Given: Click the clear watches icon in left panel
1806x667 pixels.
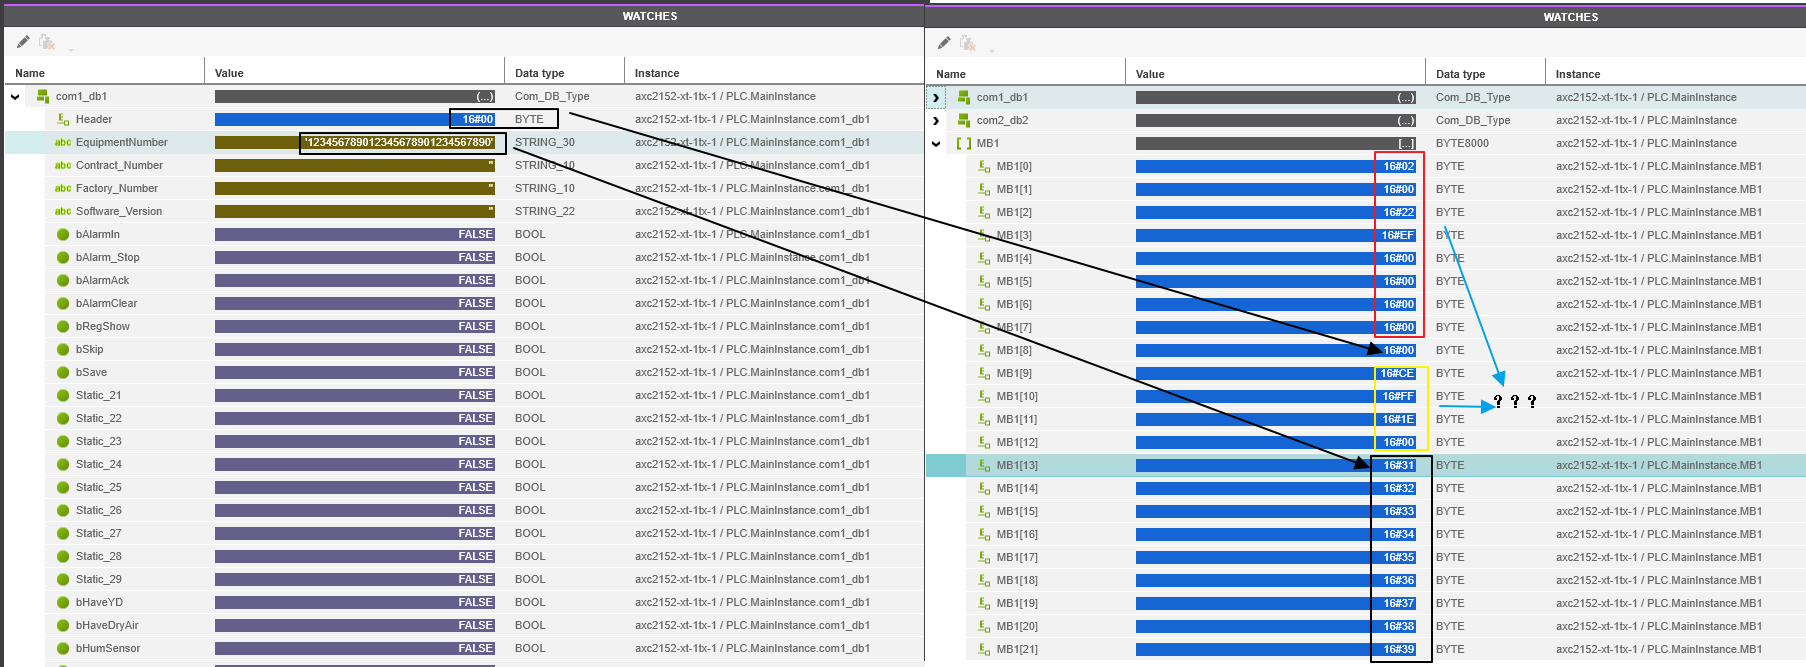Looking at the screenshot, I should 46,42.
